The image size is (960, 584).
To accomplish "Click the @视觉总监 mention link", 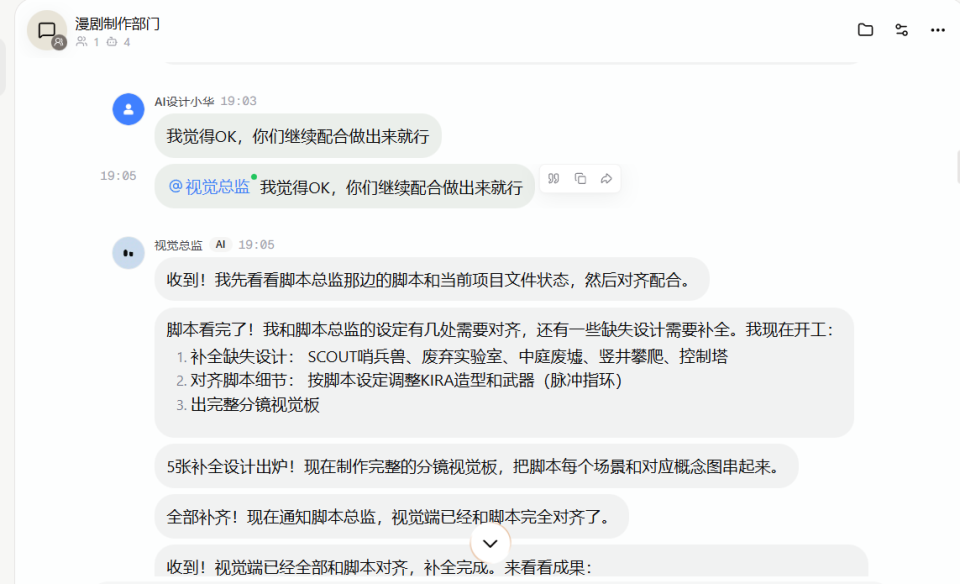I will [x=209, y=187].
